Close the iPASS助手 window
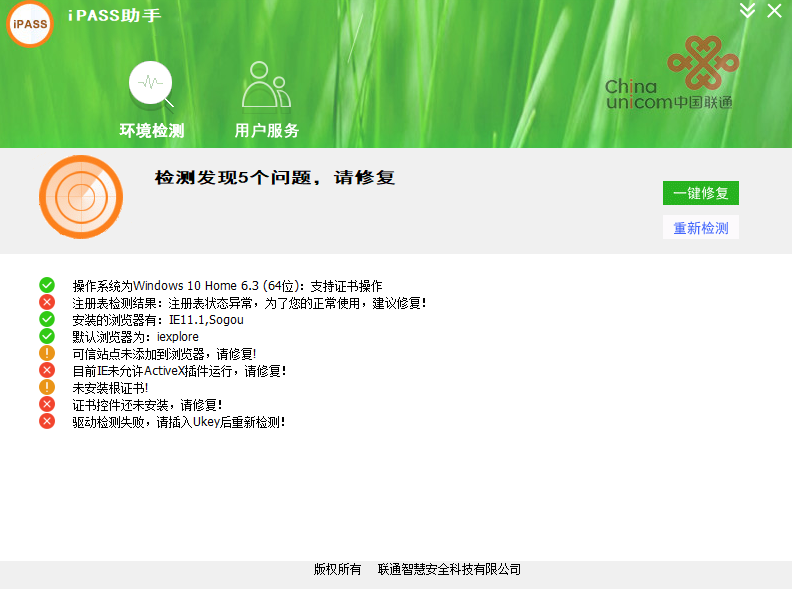The height and width of the screenshot is (589, 792). (775, 10)
